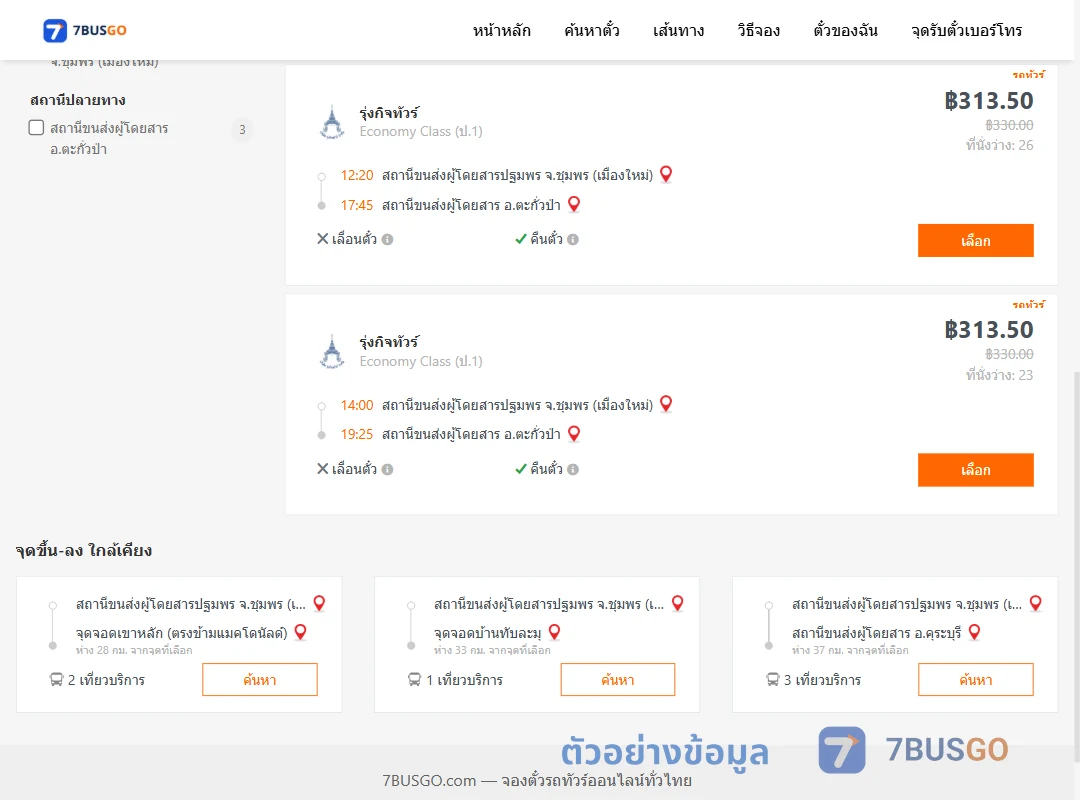Open origin map pin in บ้านทับละมุ card
The height and width of the screenshot is (800, 1080).
678,603
